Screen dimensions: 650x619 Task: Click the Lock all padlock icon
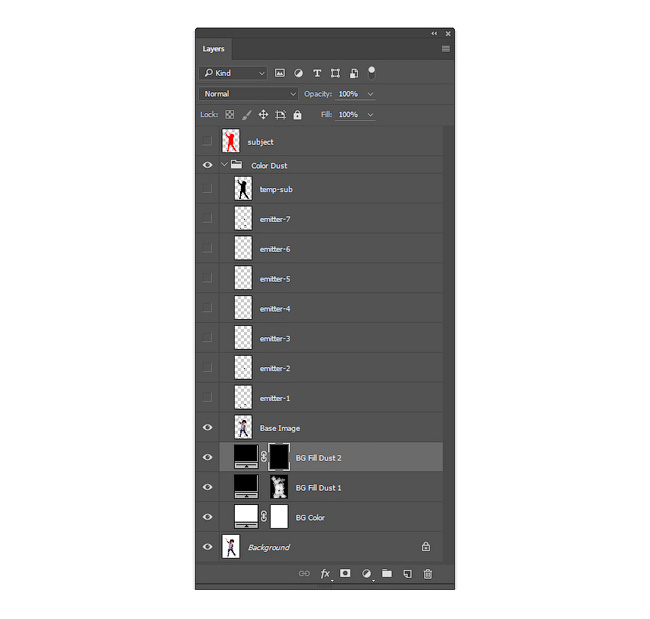[297, 115]
